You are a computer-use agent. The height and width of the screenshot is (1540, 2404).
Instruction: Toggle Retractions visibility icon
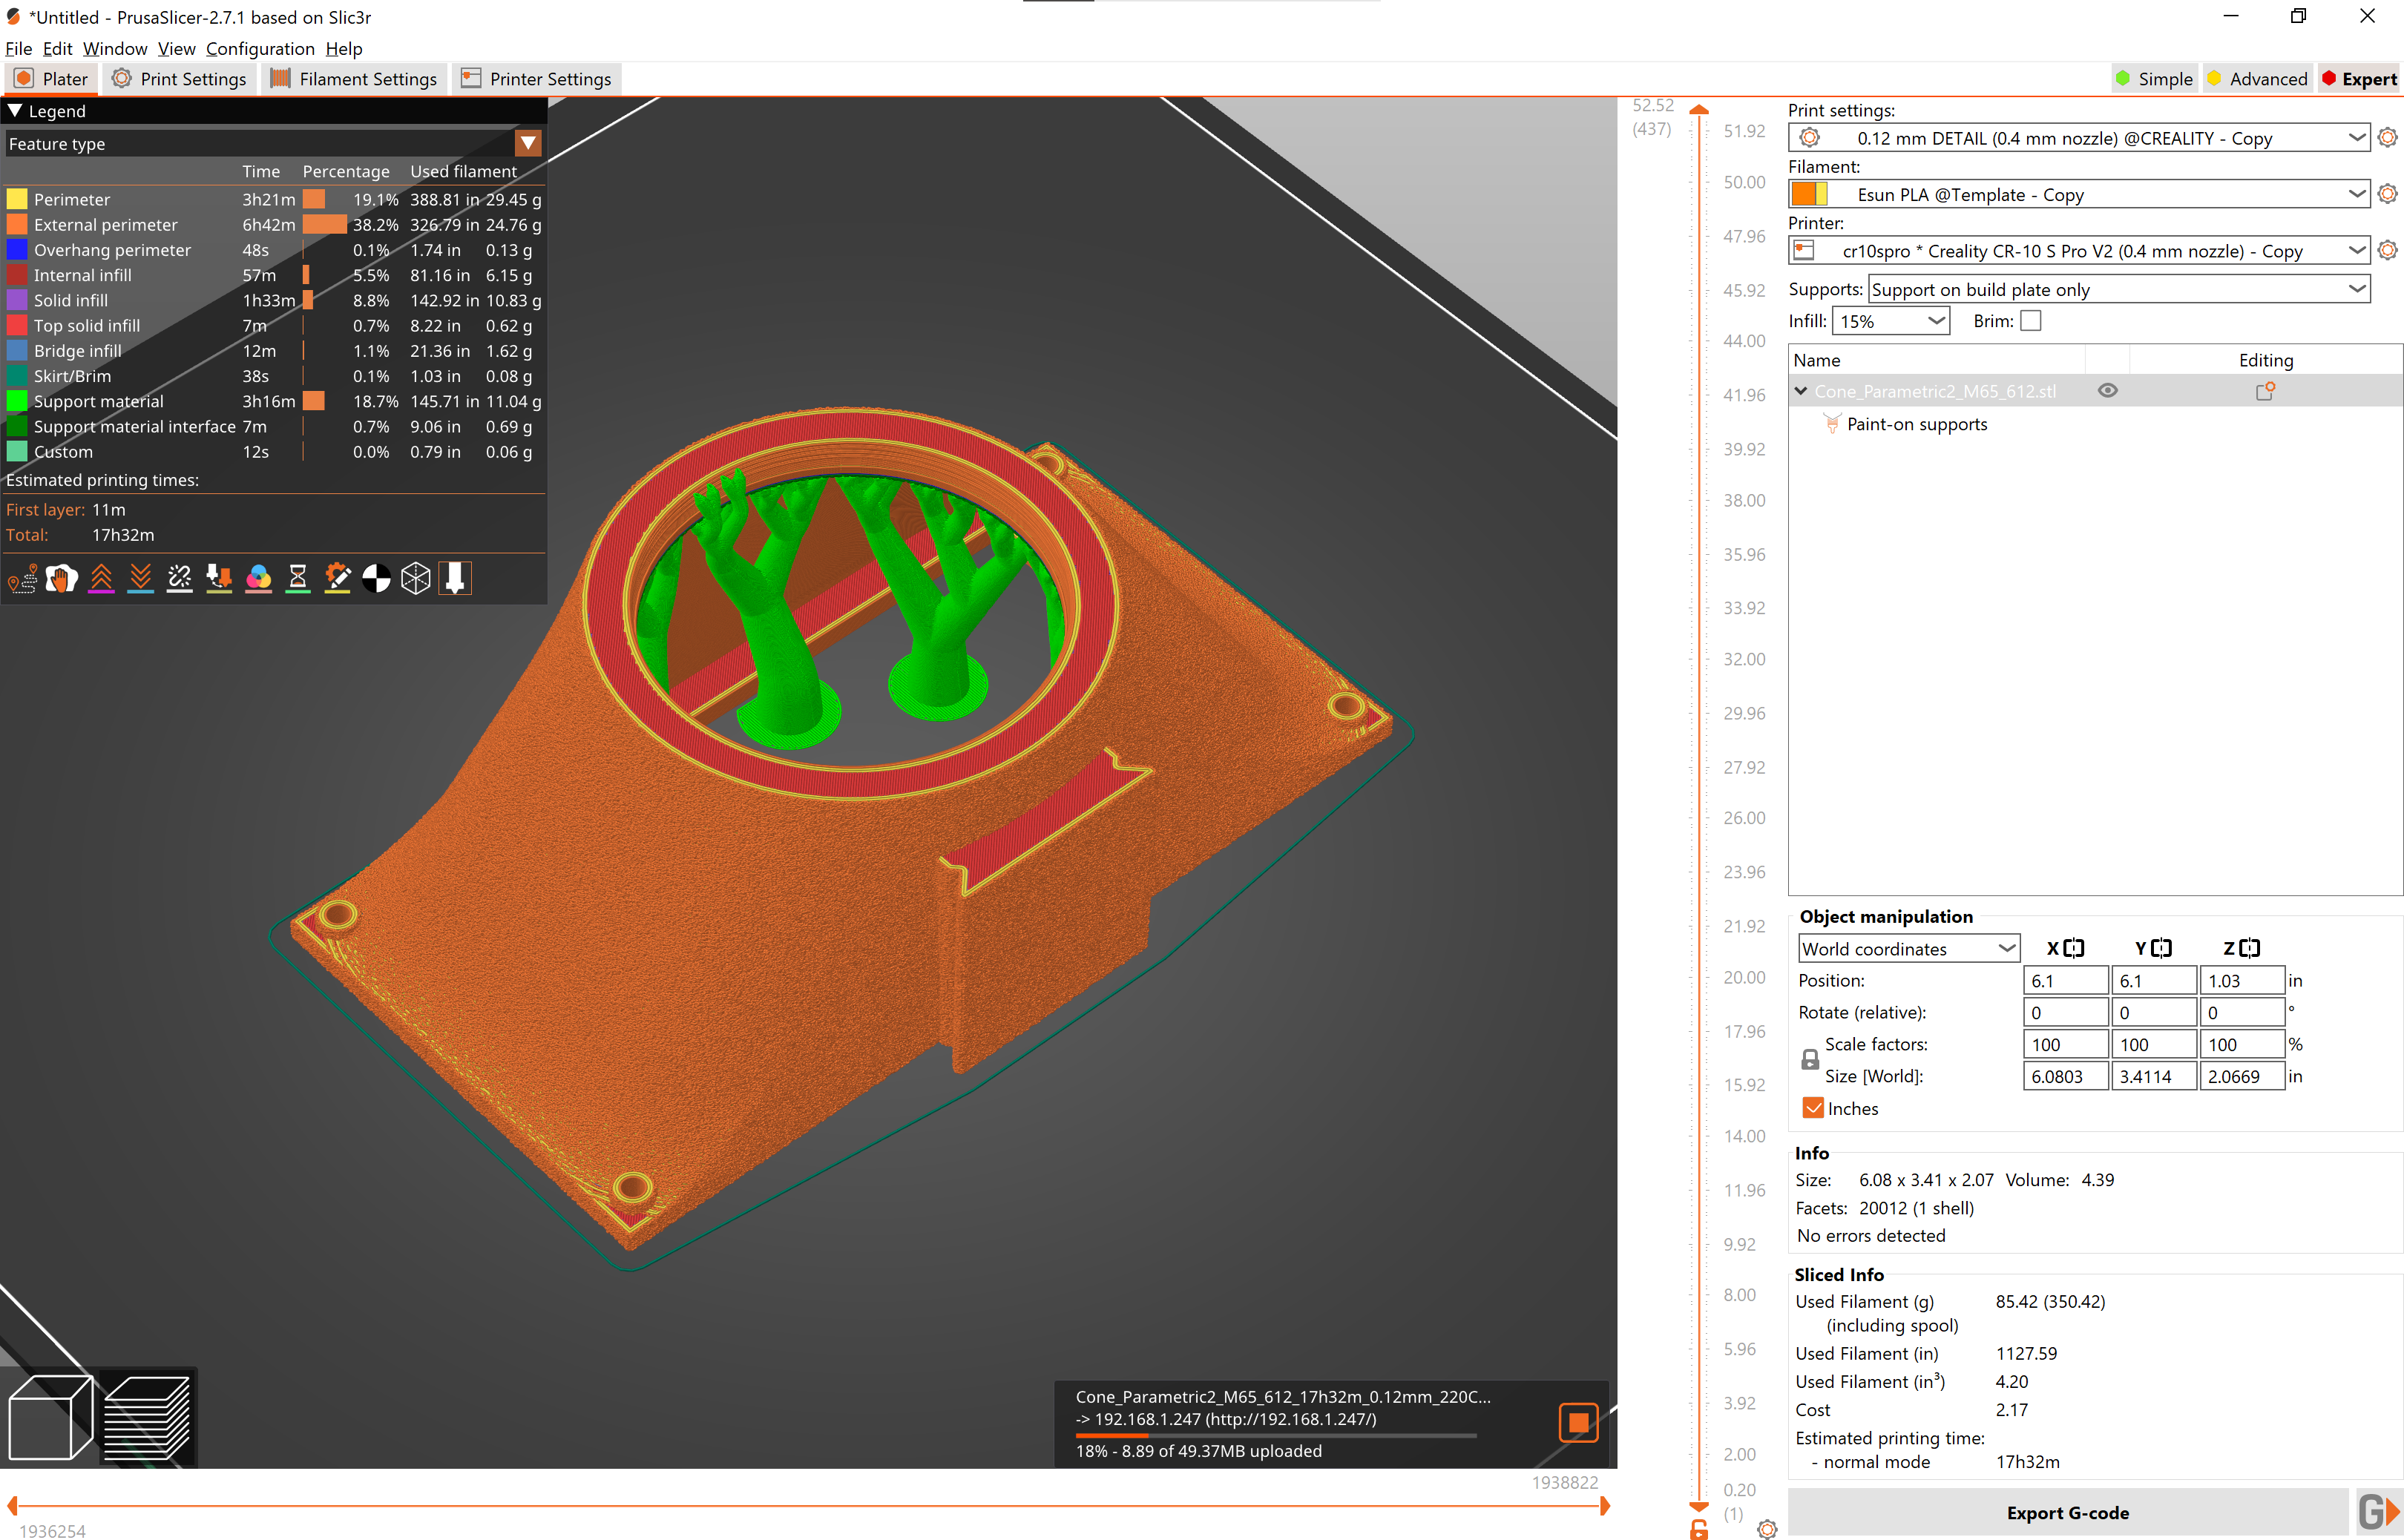point(101,578)
